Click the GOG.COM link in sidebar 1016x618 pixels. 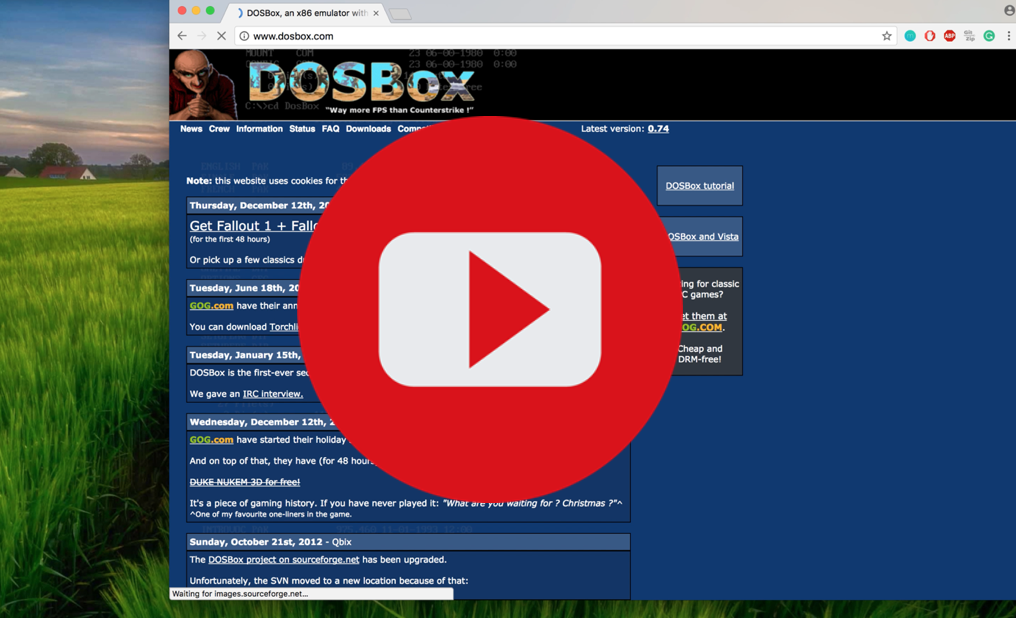(702, 327)
